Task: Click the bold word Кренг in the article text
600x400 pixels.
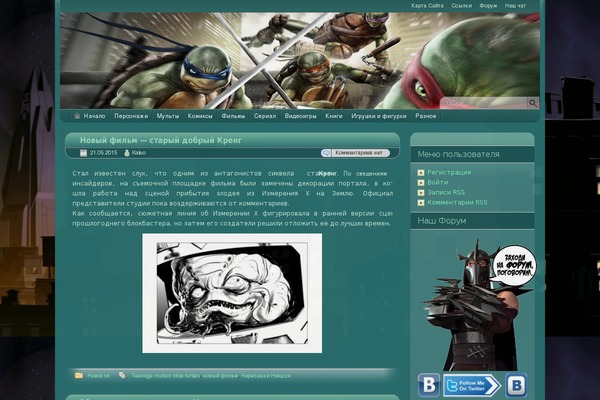Action: tap(328, 173)
